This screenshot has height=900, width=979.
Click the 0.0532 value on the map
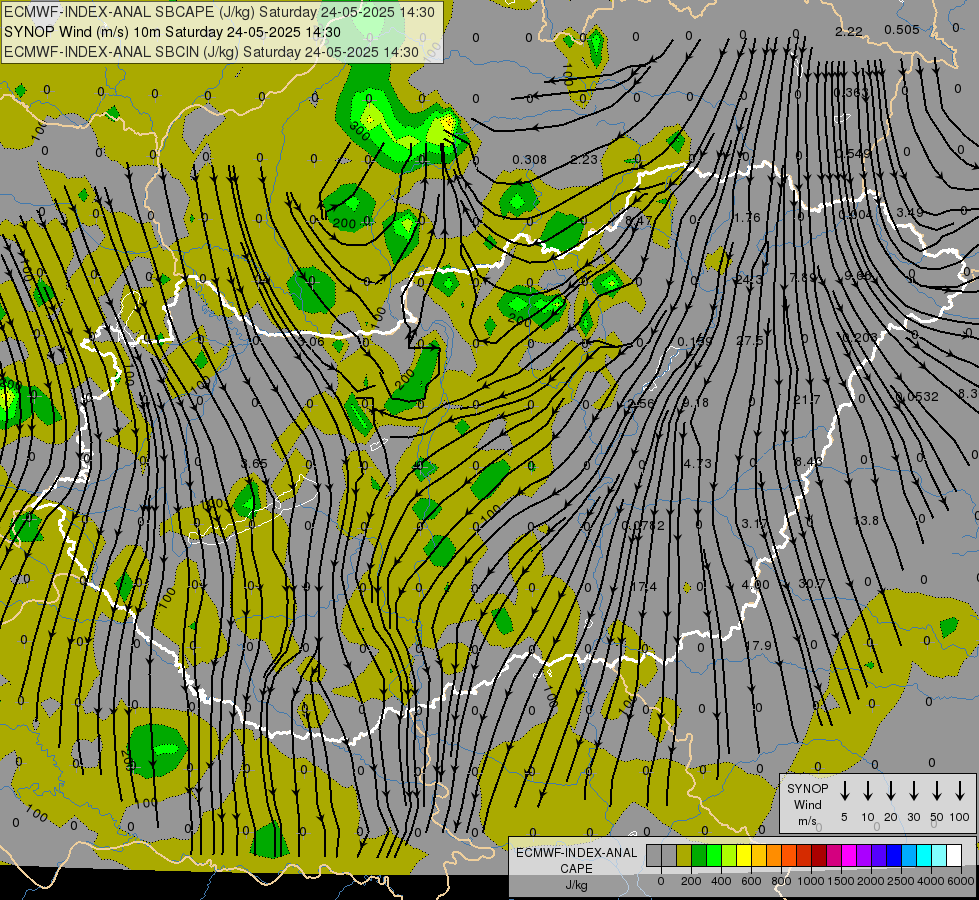tap(917, 397)
